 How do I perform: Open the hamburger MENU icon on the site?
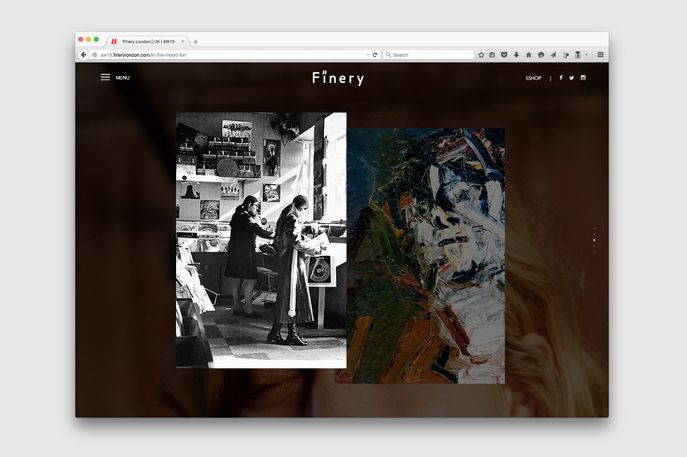coord(105,77)
